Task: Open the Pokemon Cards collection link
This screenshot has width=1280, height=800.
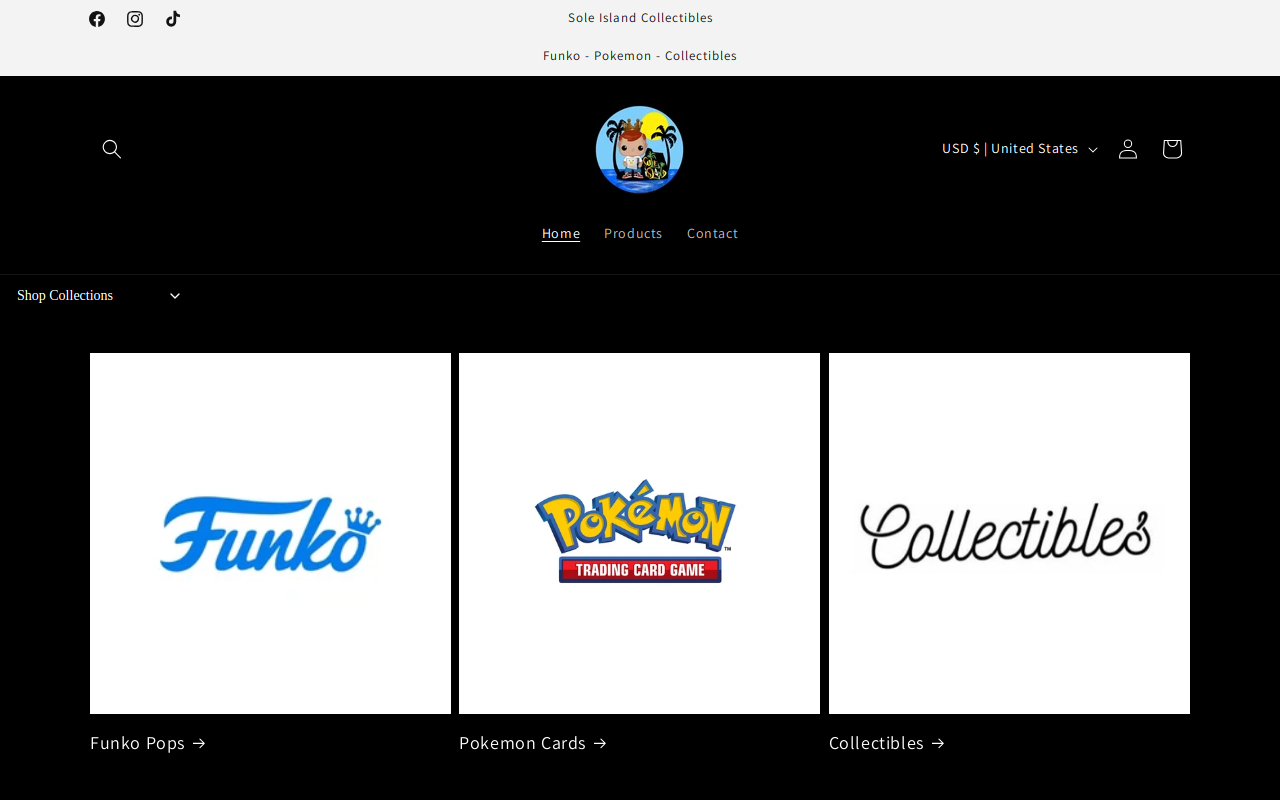Action: point(533,743)
